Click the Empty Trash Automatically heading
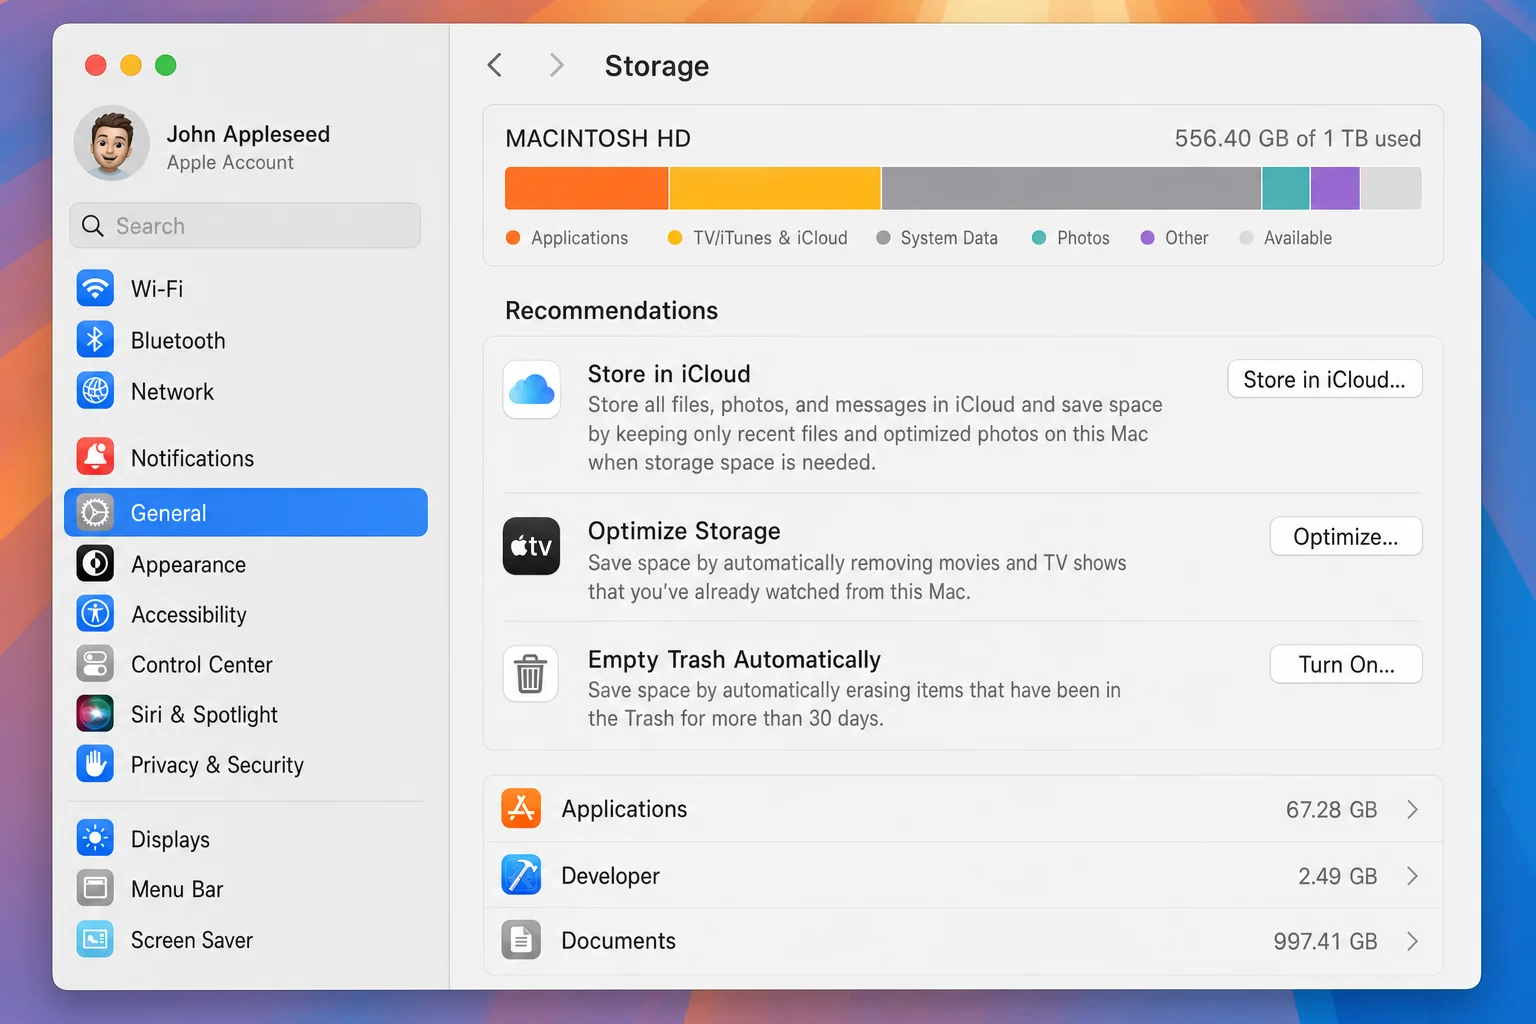Screen dimensions: 1536x1024 coord(734,659)
